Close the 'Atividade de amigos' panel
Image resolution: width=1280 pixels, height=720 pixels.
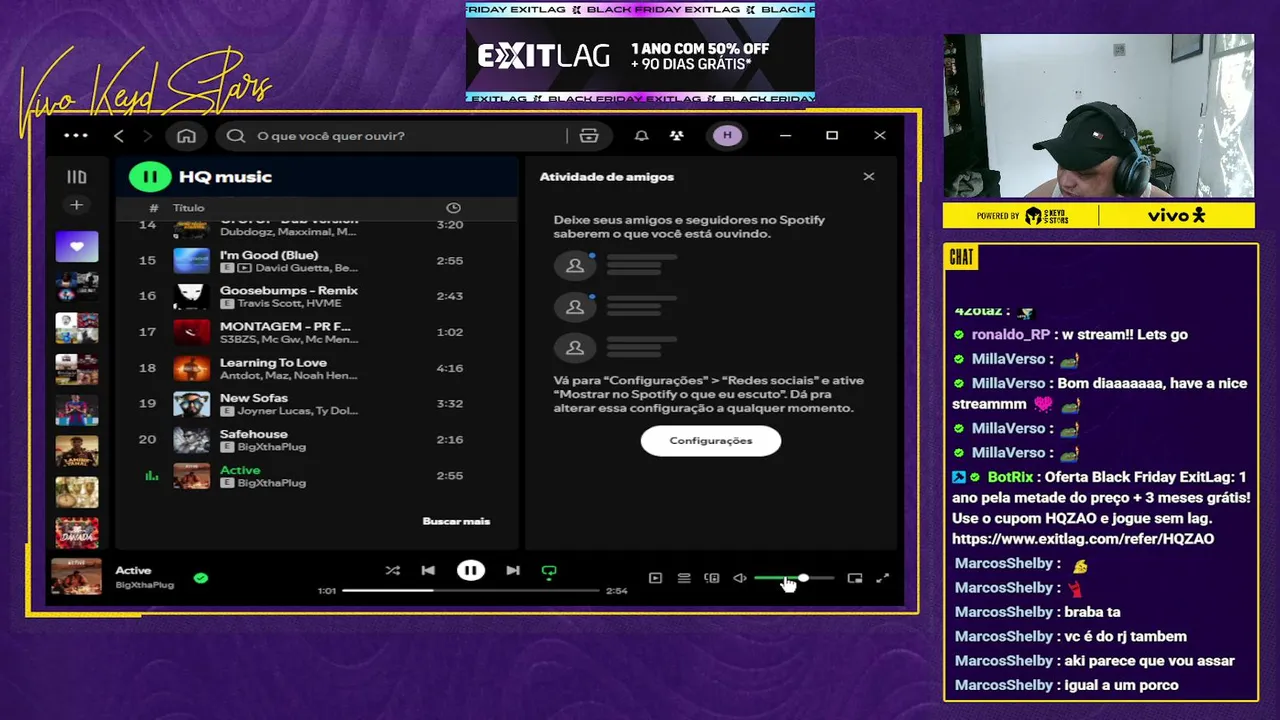click(x=868, y=177)
